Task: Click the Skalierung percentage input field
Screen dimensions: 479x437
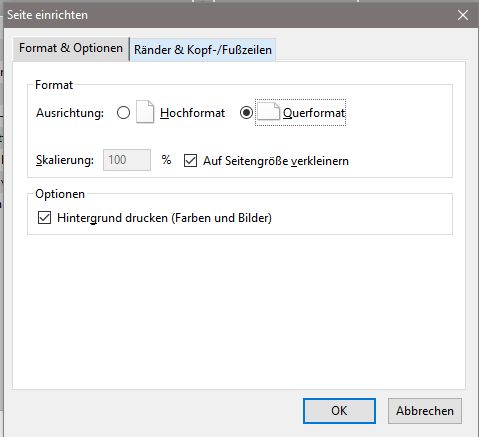Action: 127,160
